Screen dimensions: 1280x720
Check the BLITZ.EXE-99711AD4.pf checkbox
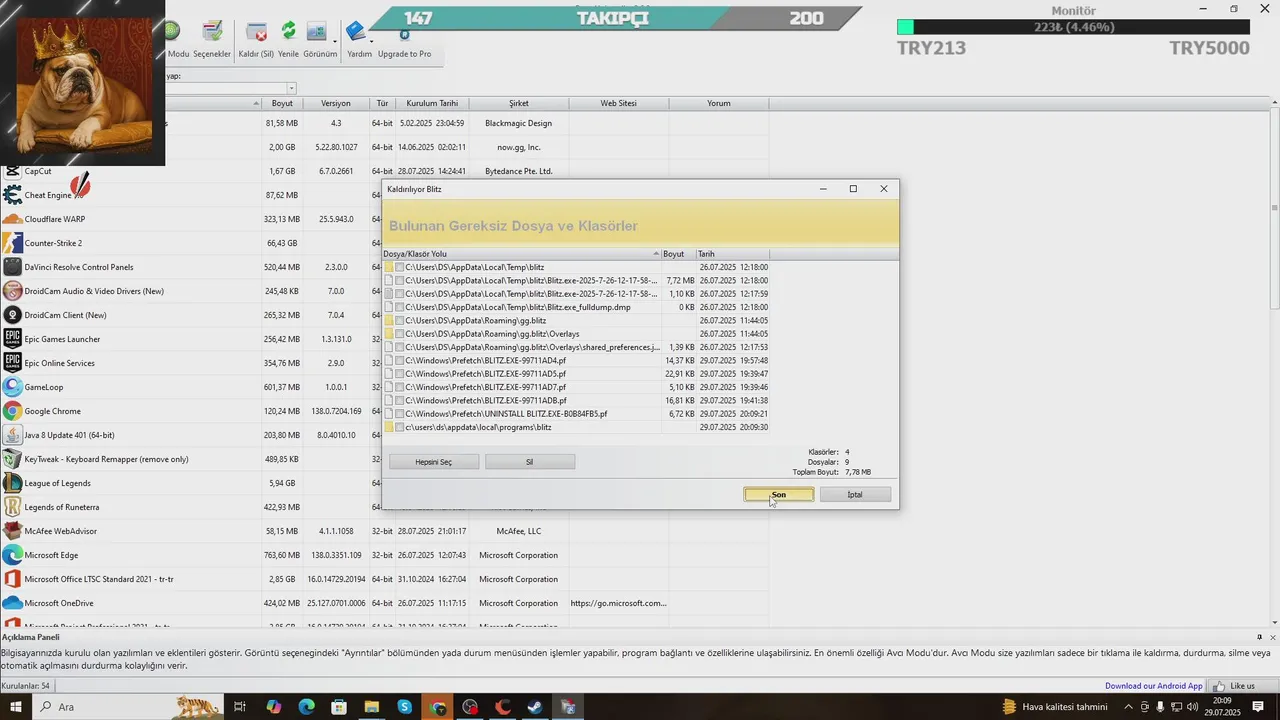[400, 360]
